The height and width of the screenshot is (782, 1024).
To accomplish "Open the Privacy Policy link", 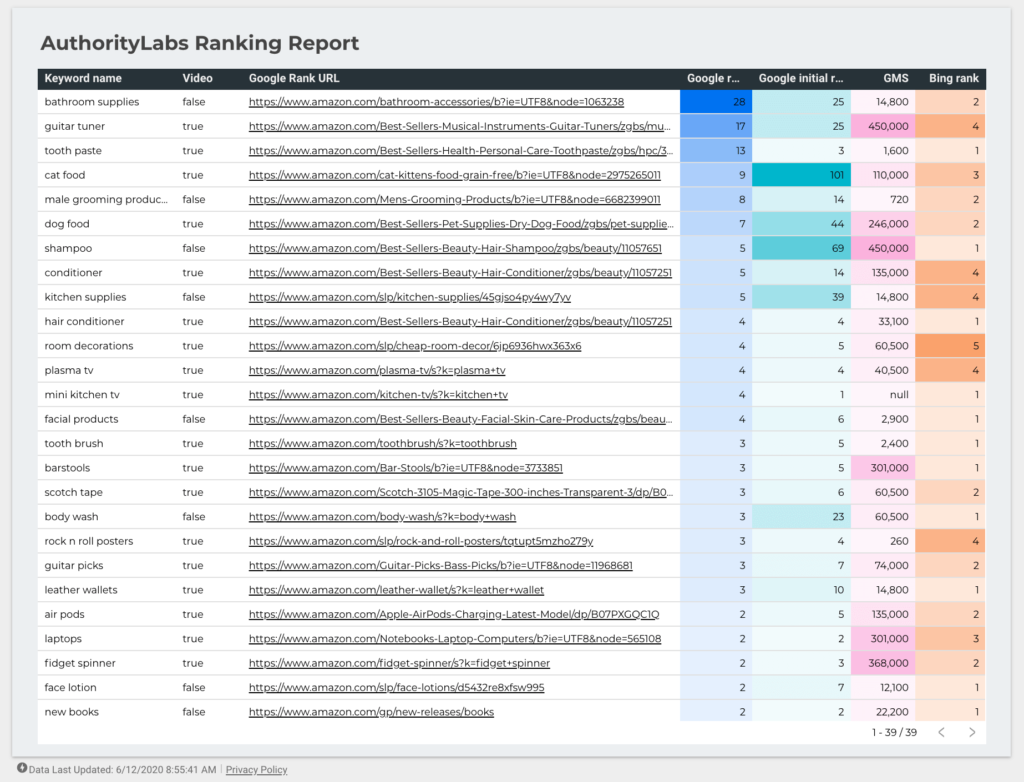I will 256,770.
